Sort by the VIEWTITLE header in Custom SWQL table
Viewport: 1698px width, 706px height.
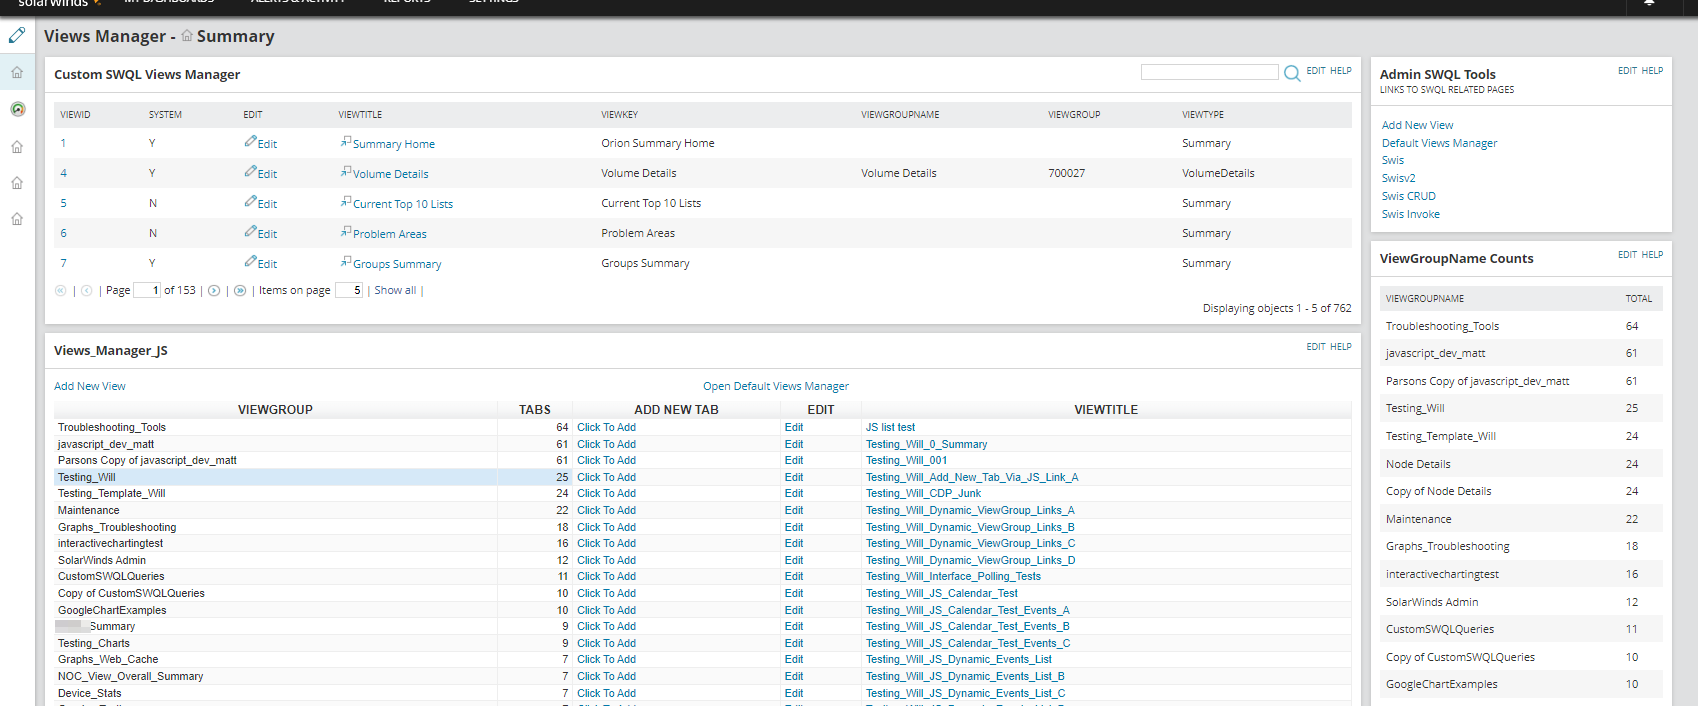coord(360,115)
